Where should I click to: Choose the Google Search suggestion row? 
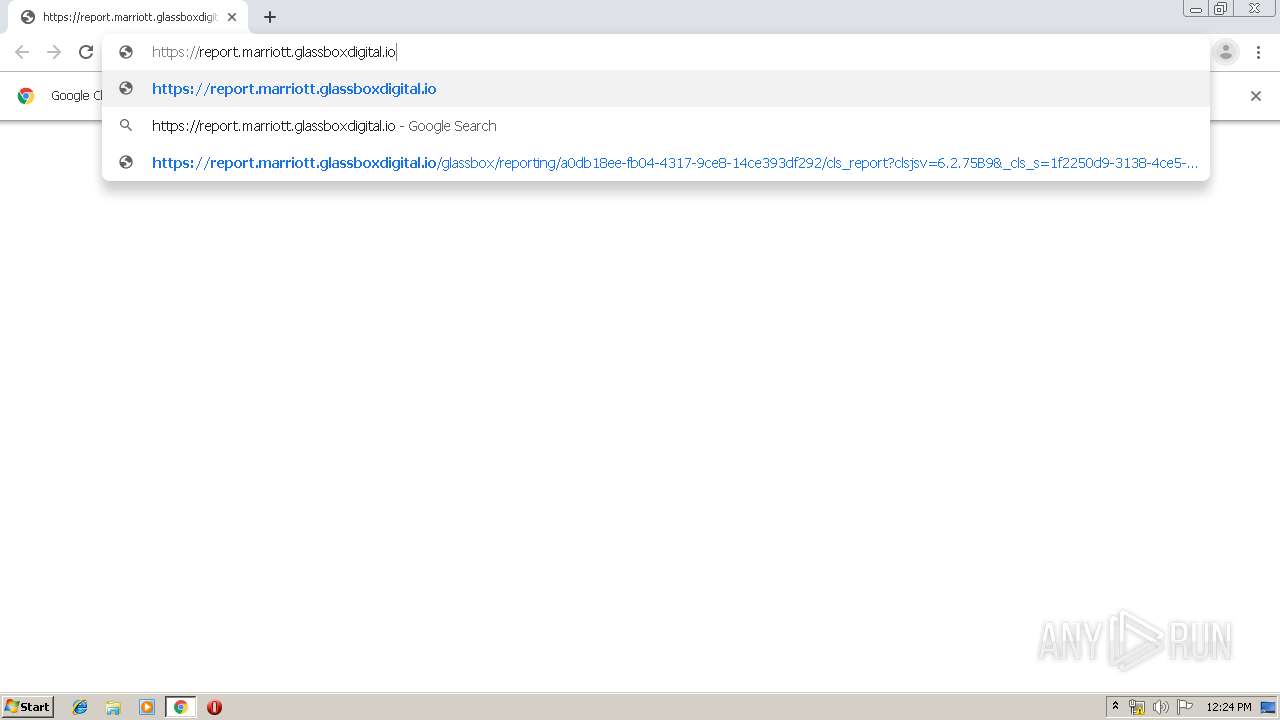pos(656,126)
